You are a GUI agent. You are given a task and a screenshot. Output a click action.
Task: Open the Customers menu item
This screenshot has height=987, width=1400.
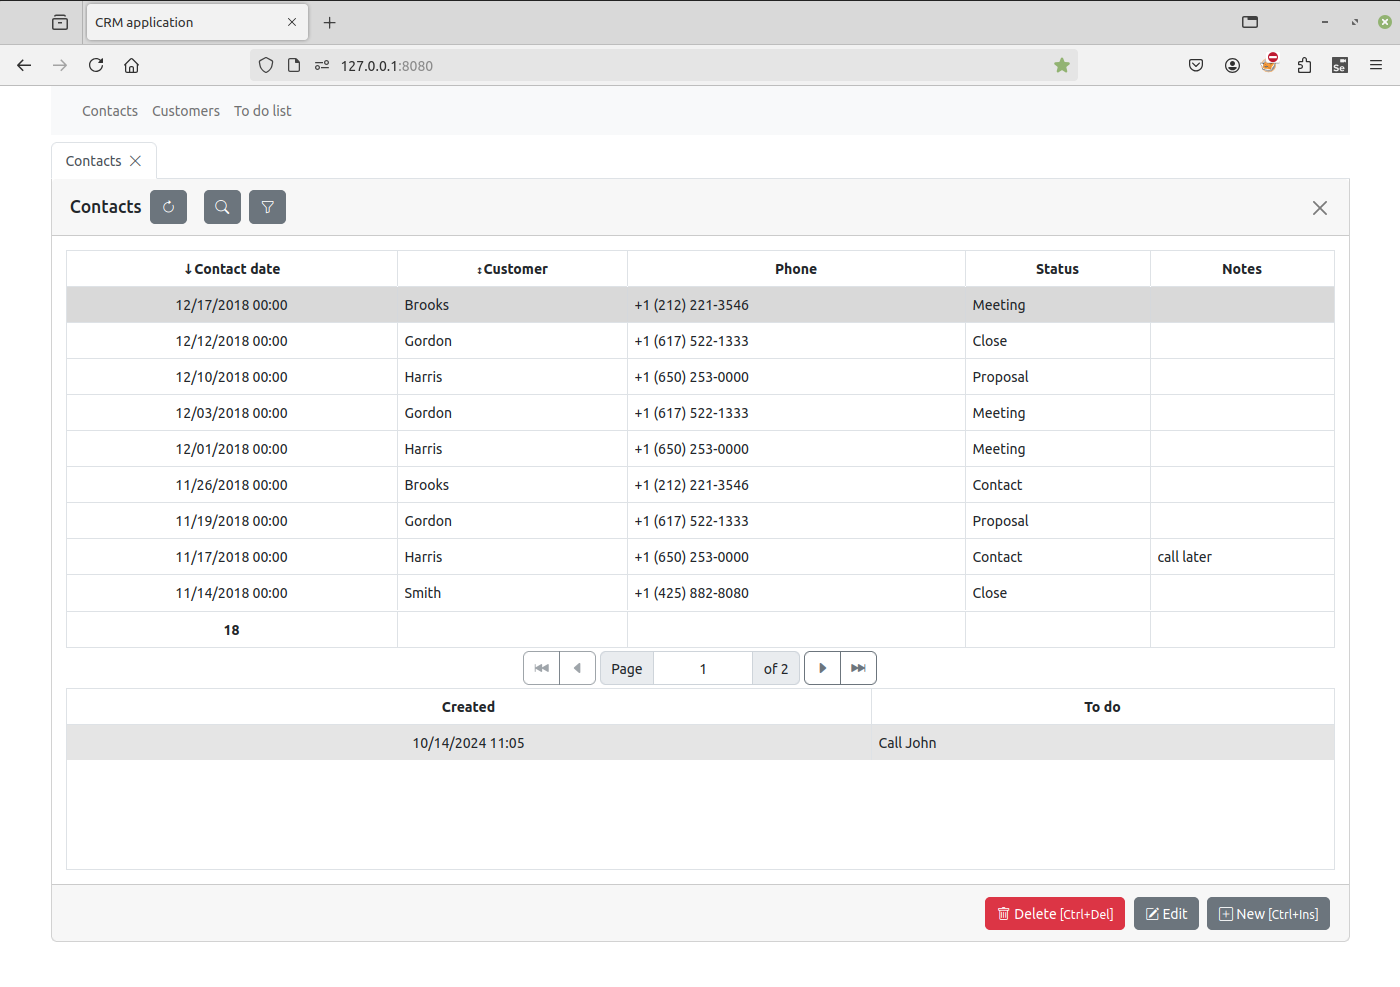[x=186, y=111]
